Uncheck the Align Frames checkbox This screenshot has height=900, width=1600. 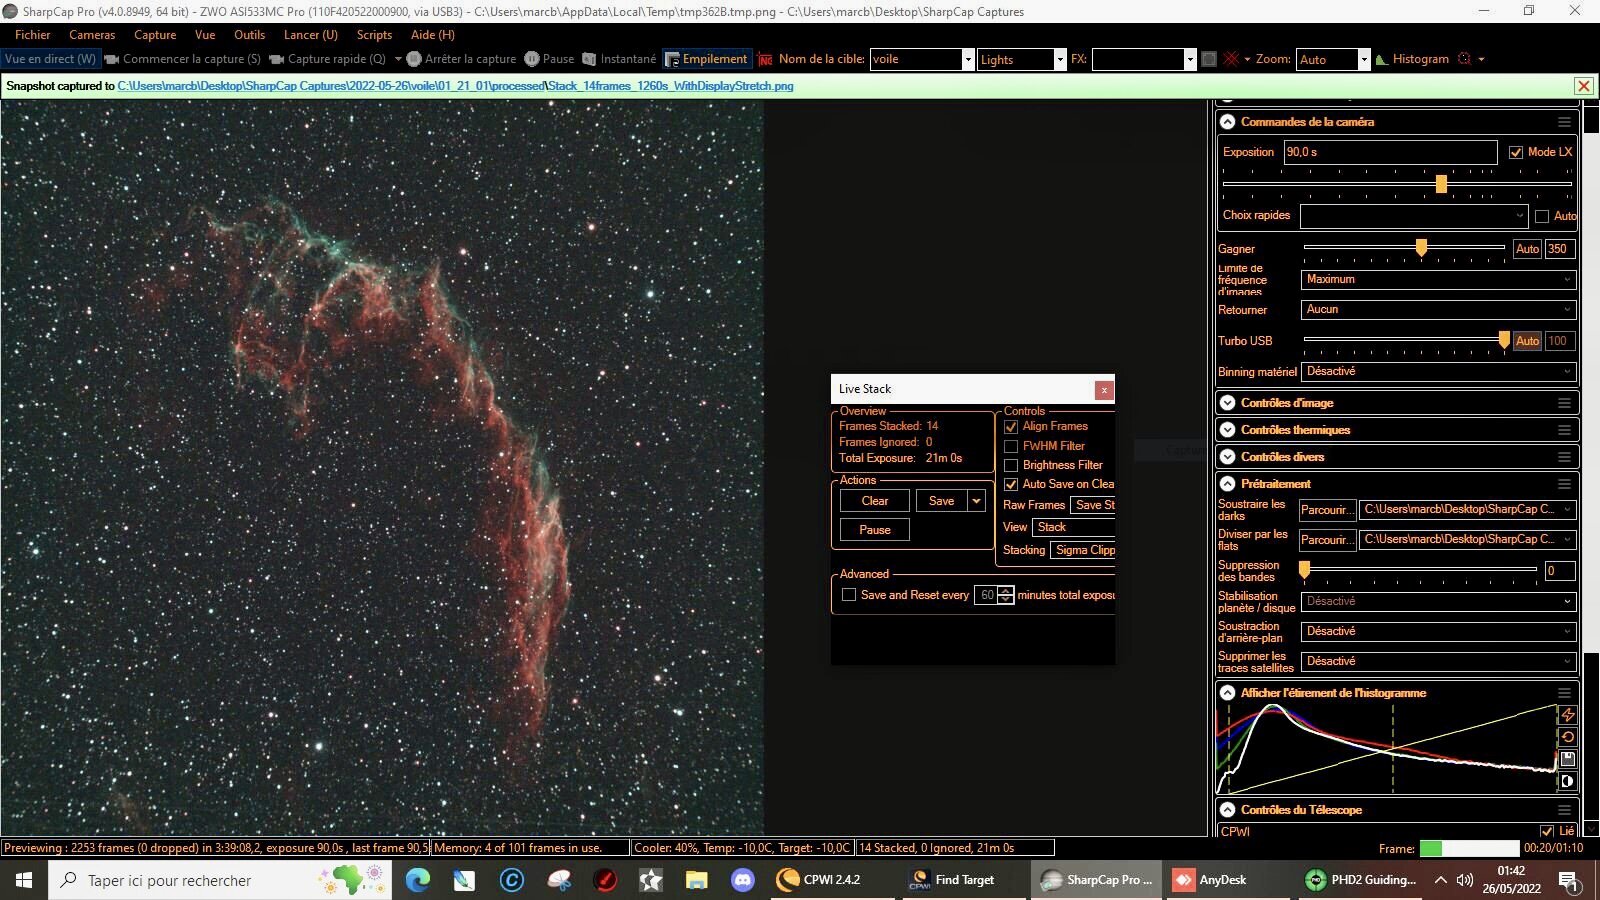pos(1011,427)
